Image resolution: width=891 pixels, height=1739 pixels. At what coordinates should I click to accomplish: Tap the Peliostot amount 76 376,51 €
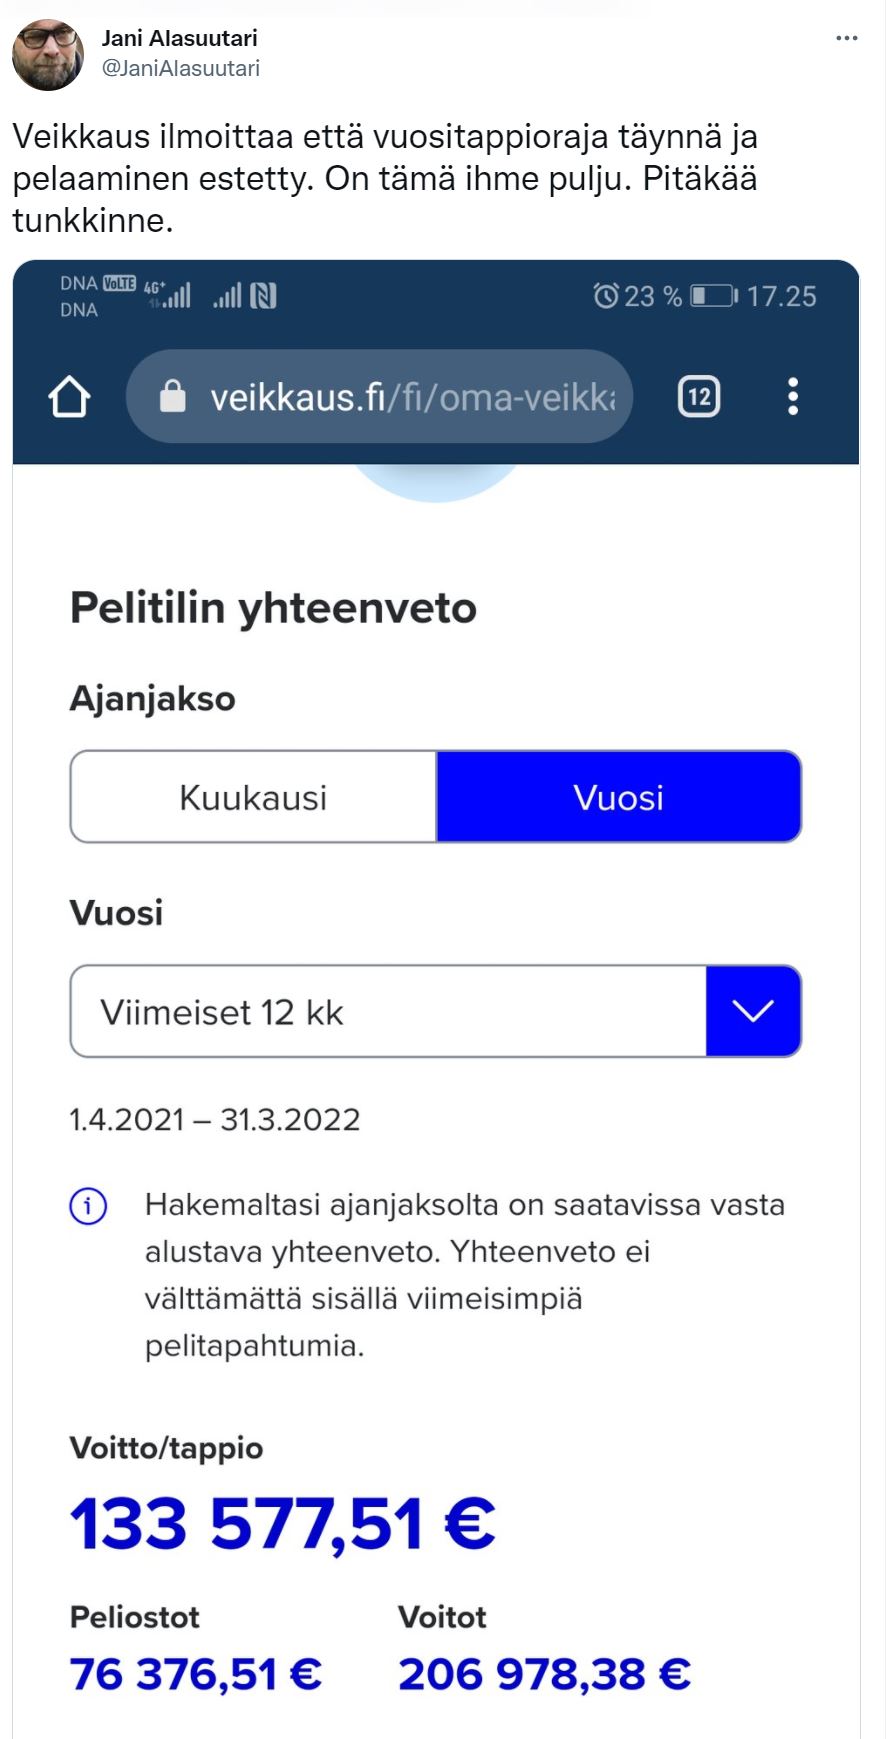tap(196, 1674)
